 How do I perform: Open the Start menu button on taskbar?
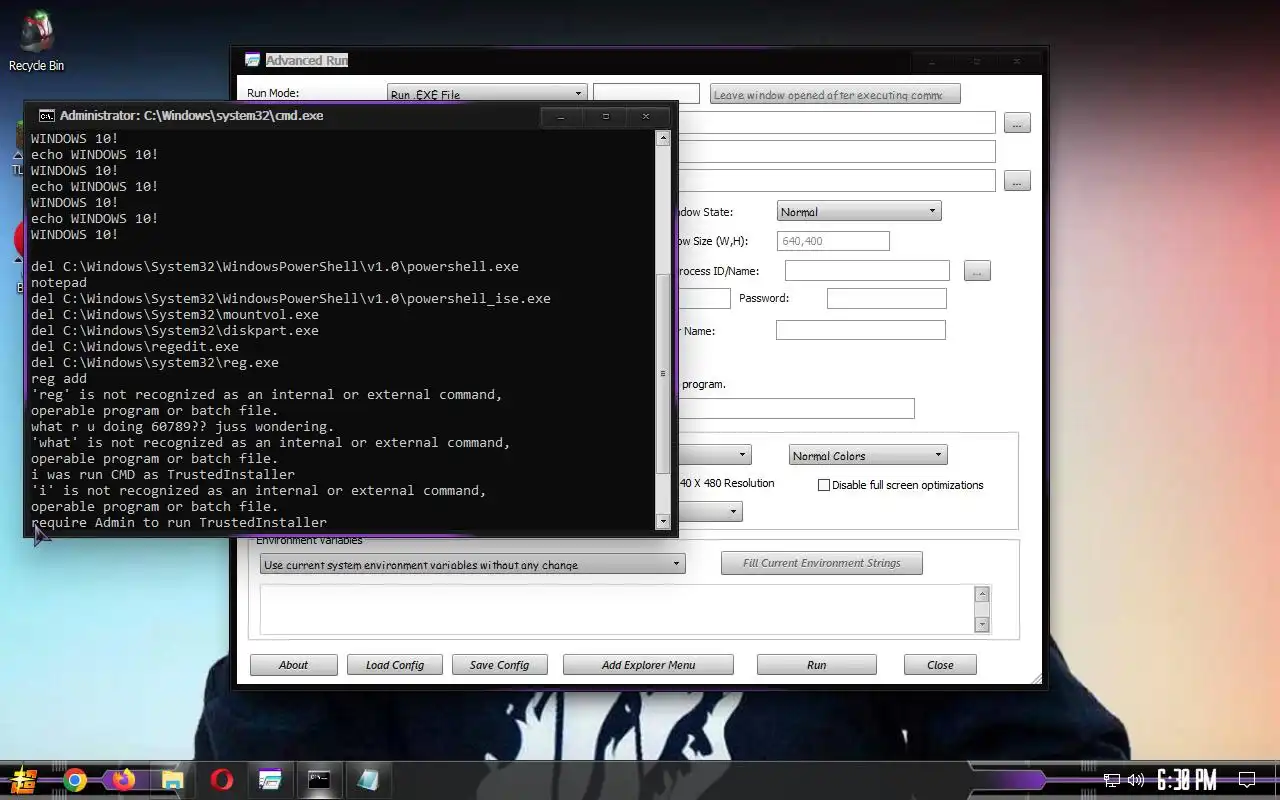coord(24,779)
